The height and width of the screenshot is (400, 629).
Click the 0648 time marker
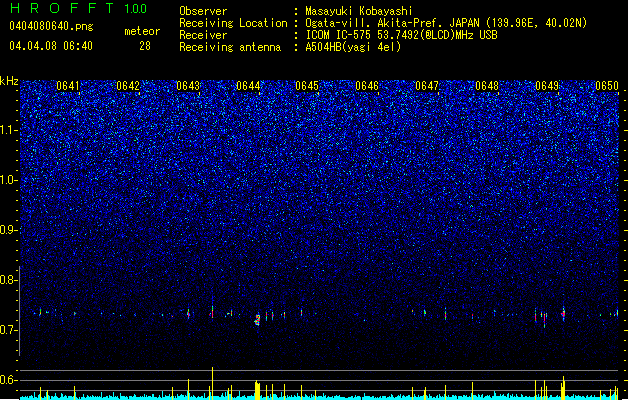tap(487, 86)
